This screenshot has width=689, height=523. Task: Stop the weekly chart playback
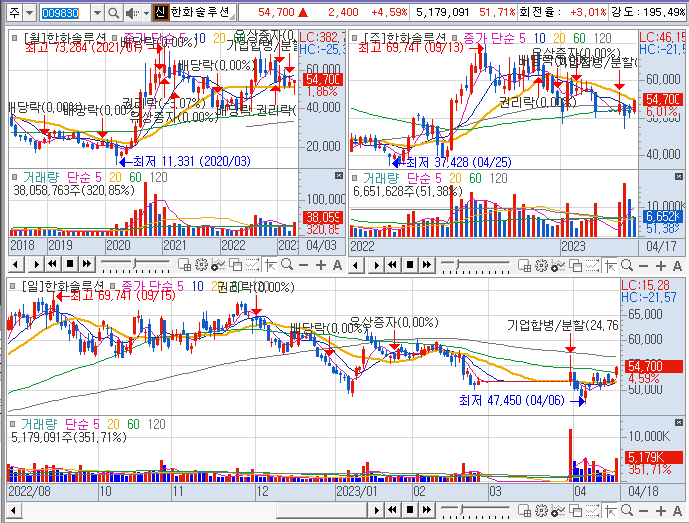(x=410, y=265)
